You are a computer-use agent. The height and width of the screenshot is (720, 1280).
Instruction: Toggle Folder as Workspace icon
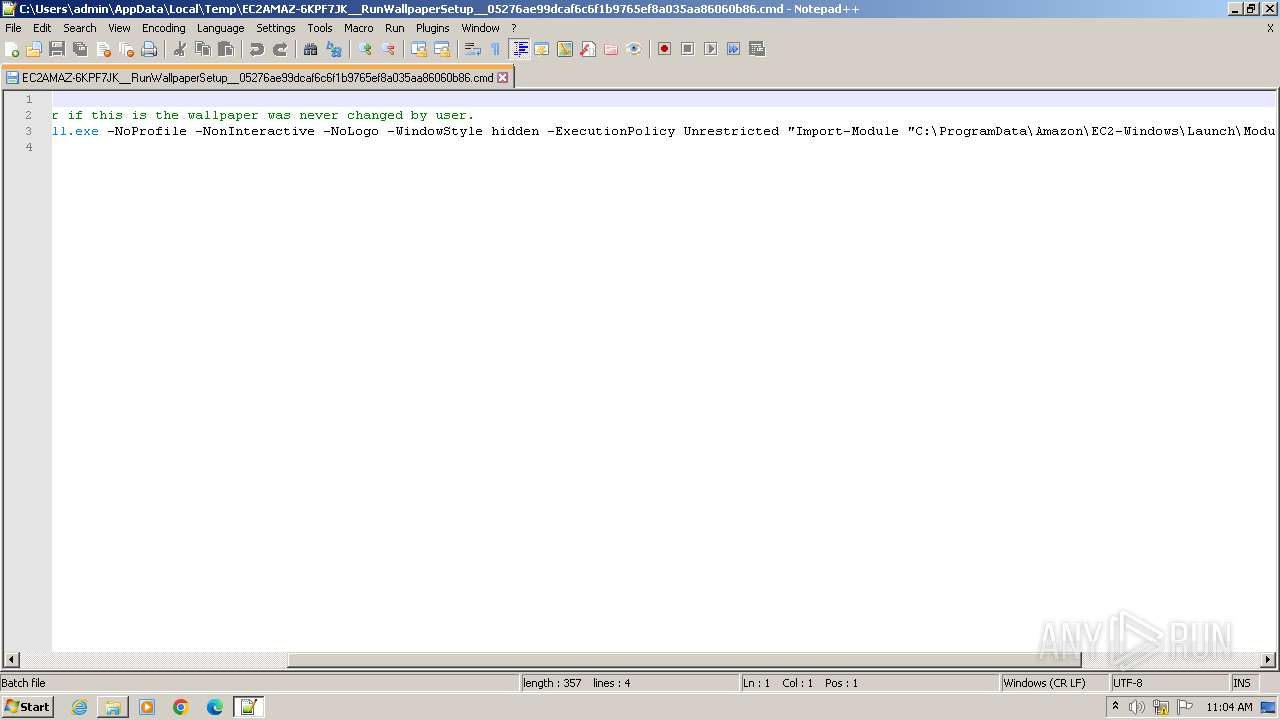tap(611, 49)
